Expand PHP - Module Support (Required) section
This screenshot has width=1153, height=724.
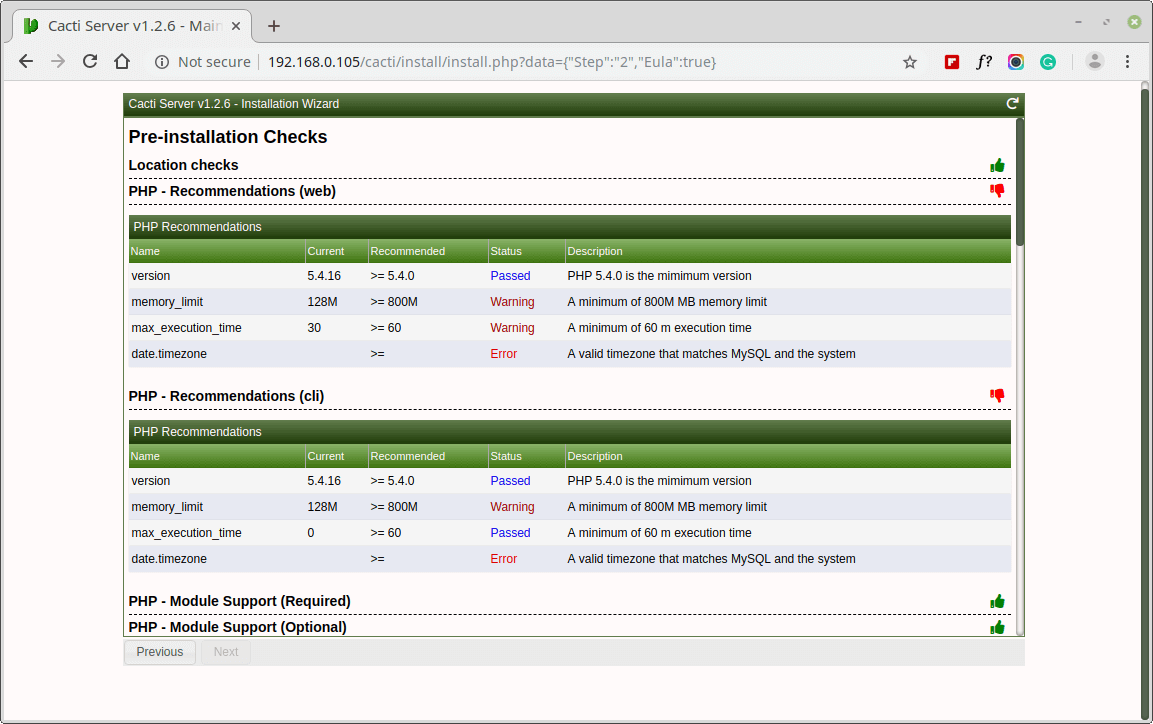239,601
